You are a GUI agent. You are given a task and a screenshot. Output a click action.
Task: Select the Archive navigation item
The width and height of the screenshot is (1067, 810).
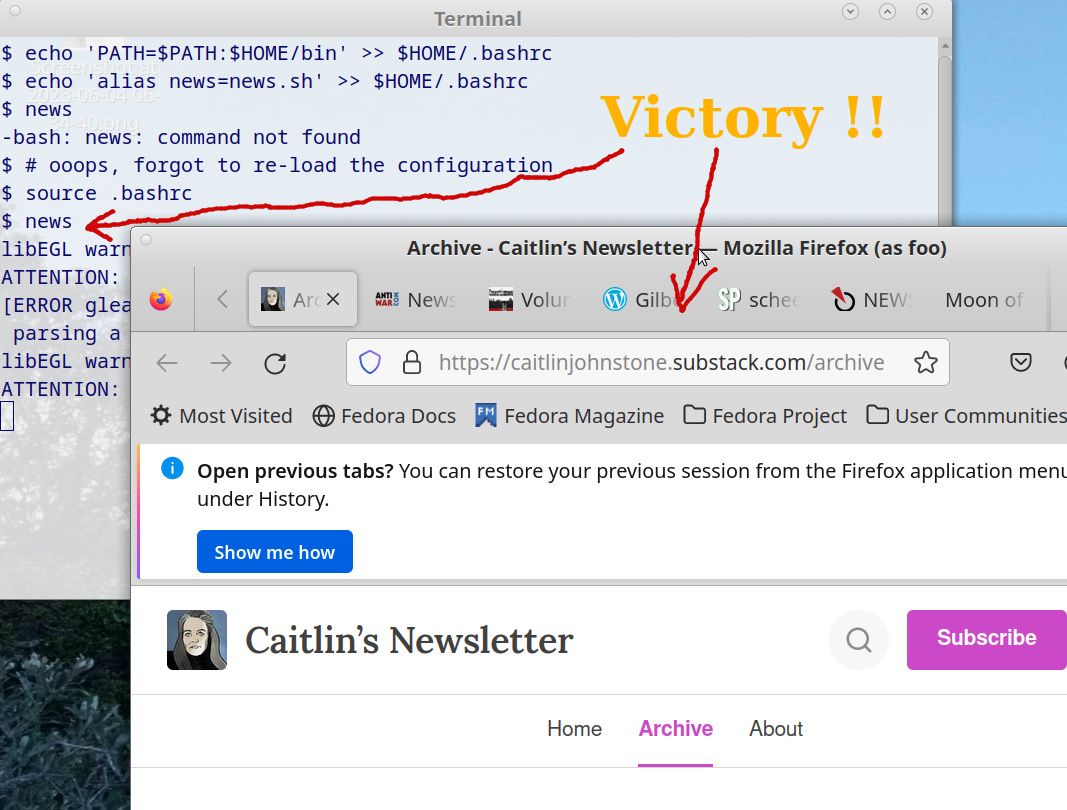(x=676, y=729)
